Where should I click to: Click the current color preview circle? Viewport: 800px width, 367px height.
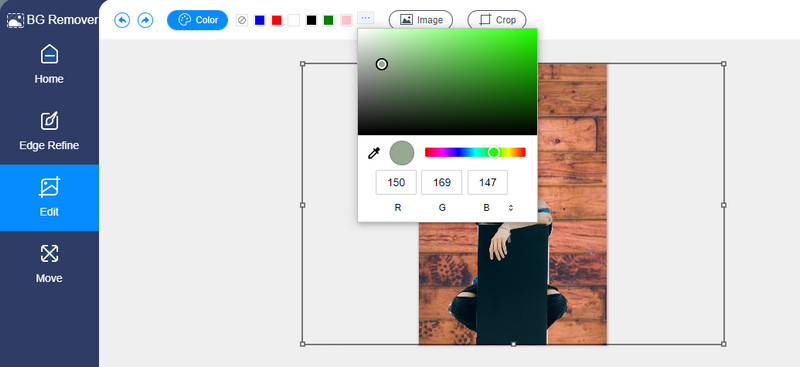click(x=402, y=153)
